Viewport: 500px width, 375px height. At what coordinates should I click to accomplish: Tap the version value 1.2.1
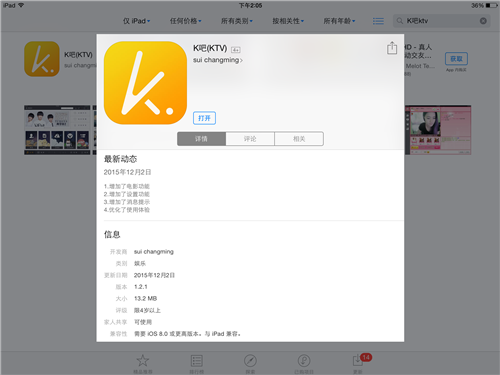(141, 287)
